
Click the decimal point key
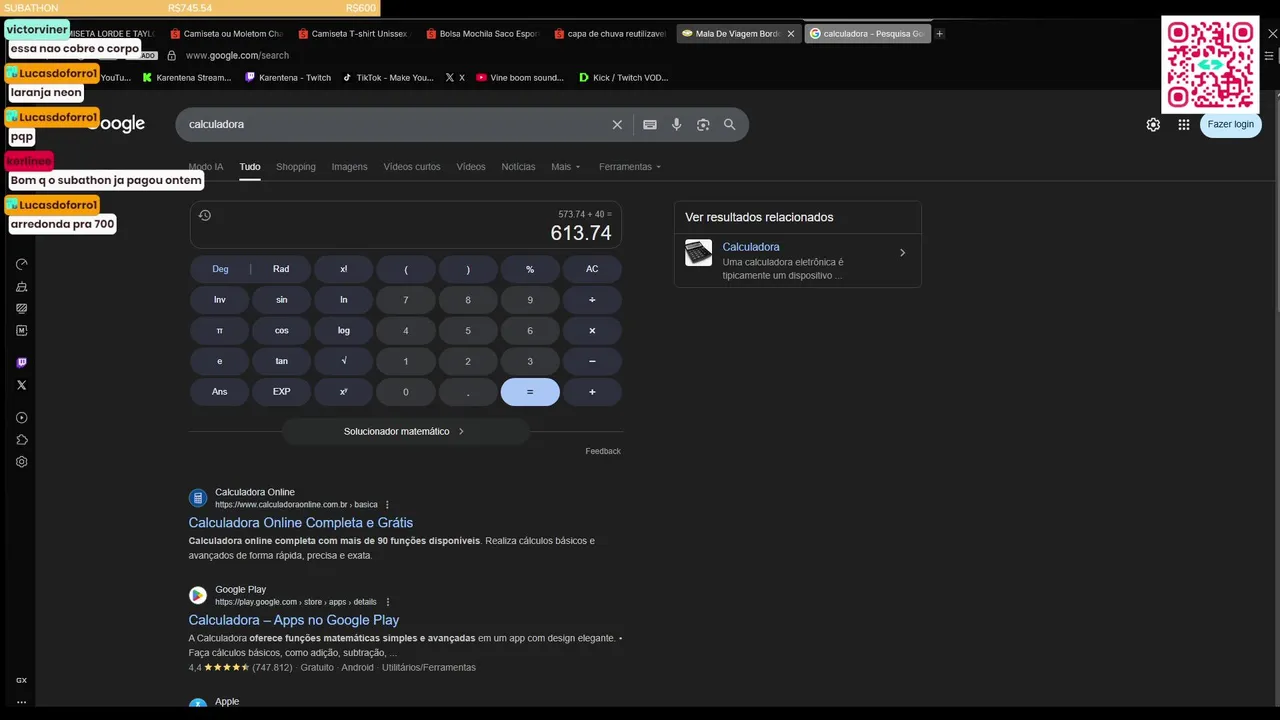coord(467,392)
